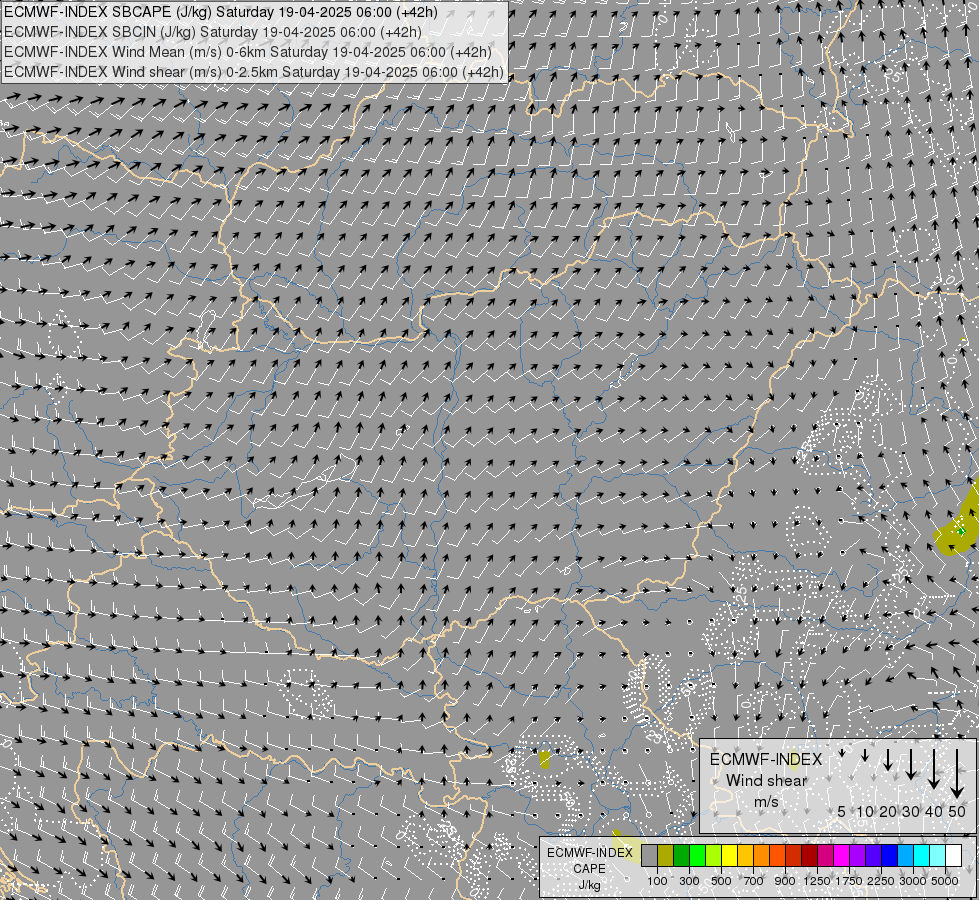Click the '700' CAPE scale value
Image resolution: width=979 pixels, height=900 pixels.
pyautogui.click(x=754, y=881)
